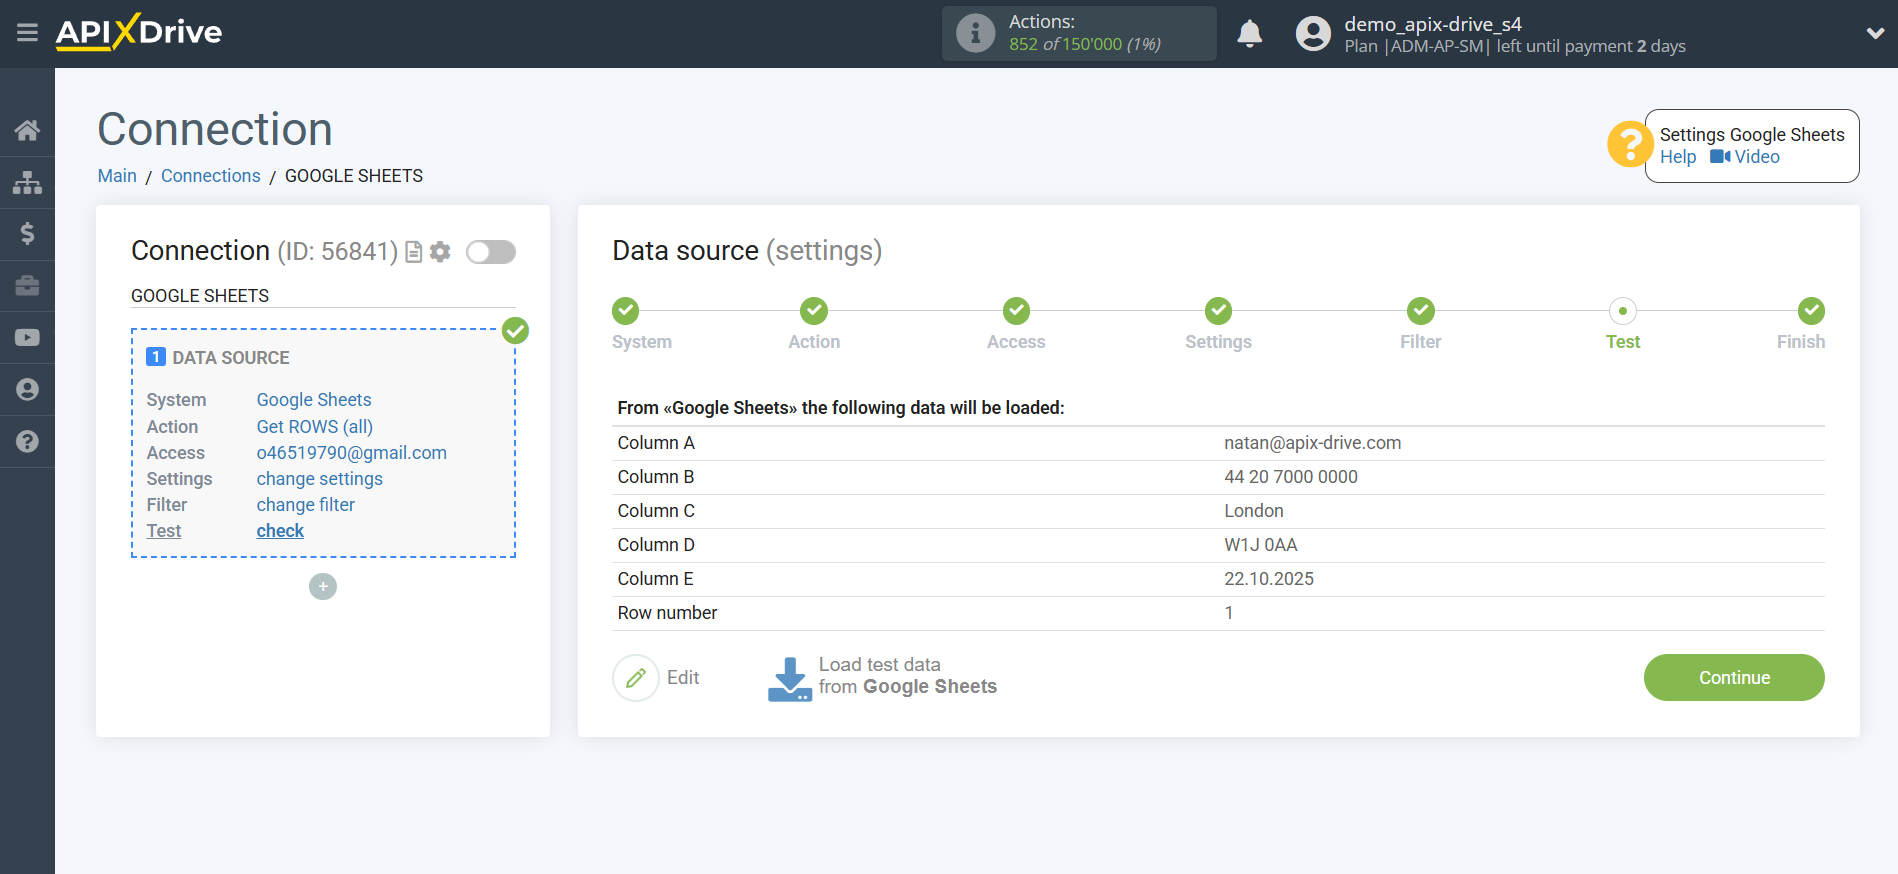
Task: Open the hamburger menu in header
Action: (x=27, y=33)
